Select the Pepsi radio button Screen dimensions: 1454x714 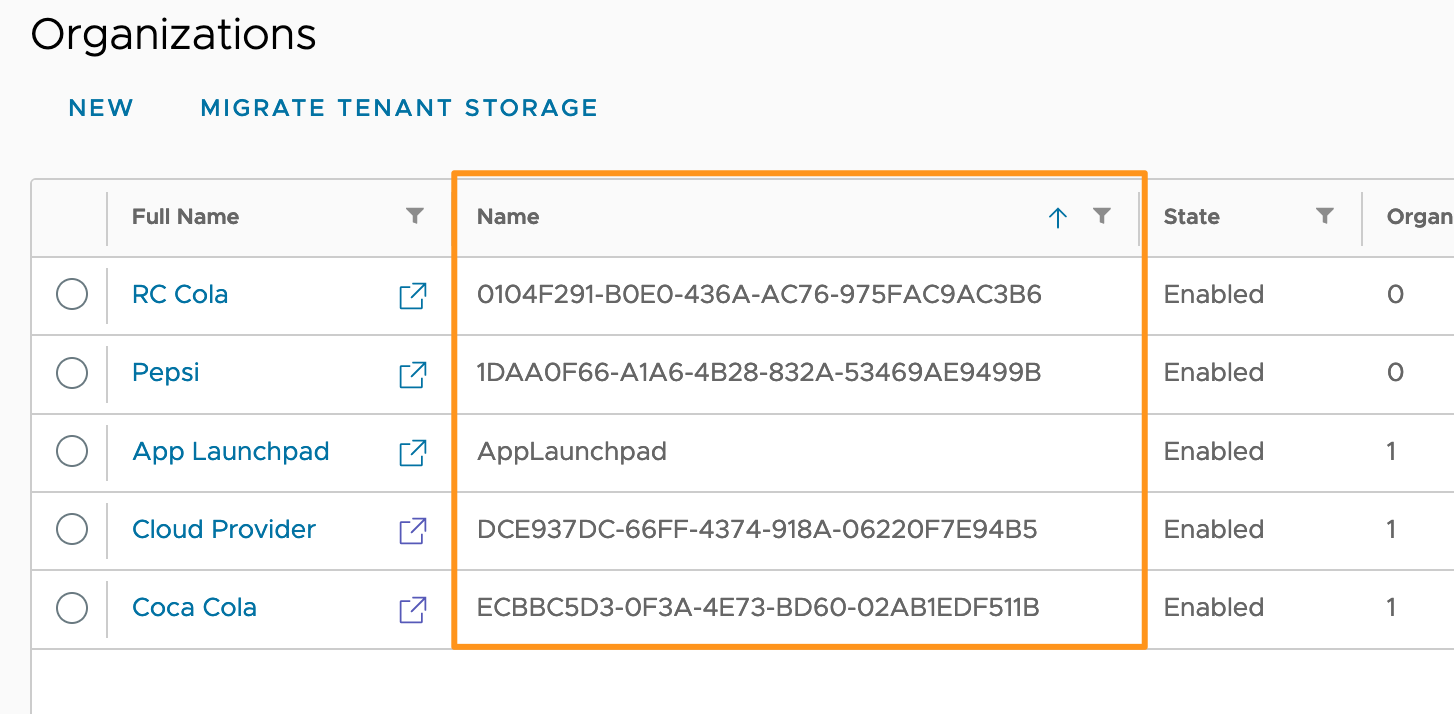[x=72, y=373]
